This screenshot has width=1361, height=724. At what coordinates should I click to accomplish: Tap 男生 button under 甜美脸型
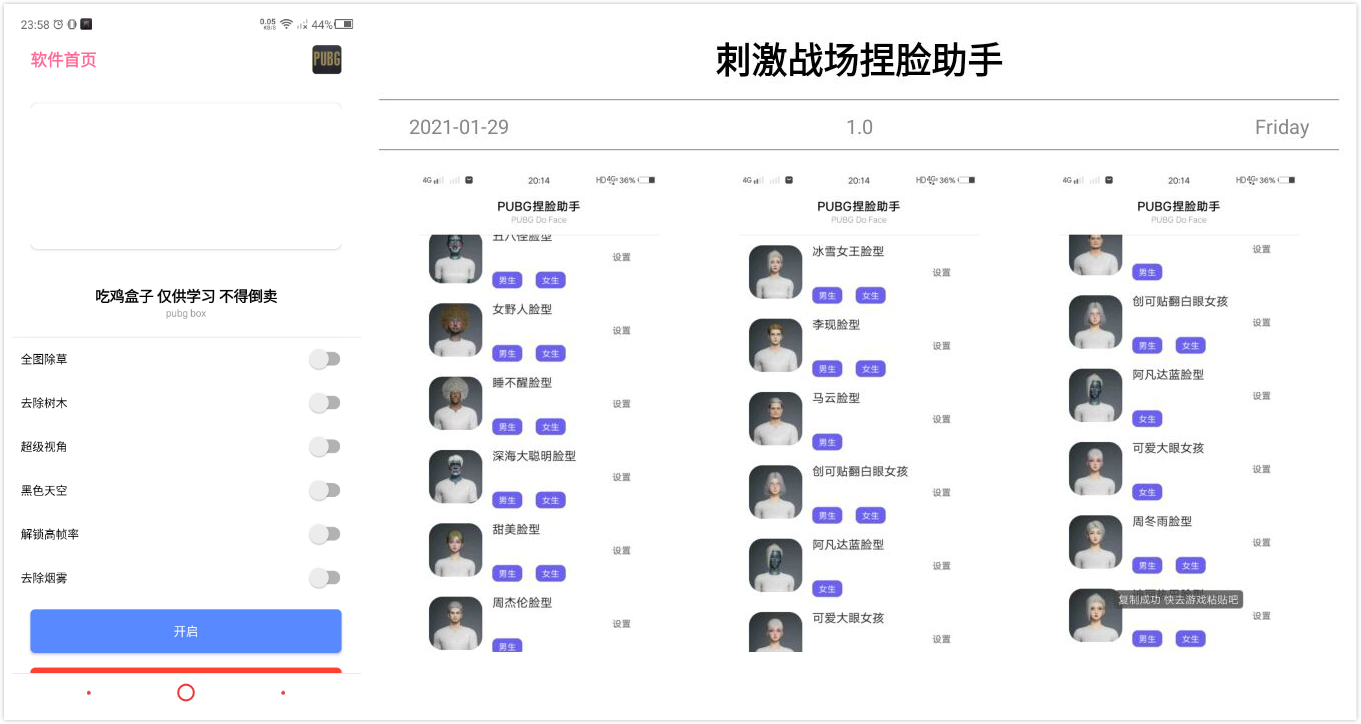[507, 574]
